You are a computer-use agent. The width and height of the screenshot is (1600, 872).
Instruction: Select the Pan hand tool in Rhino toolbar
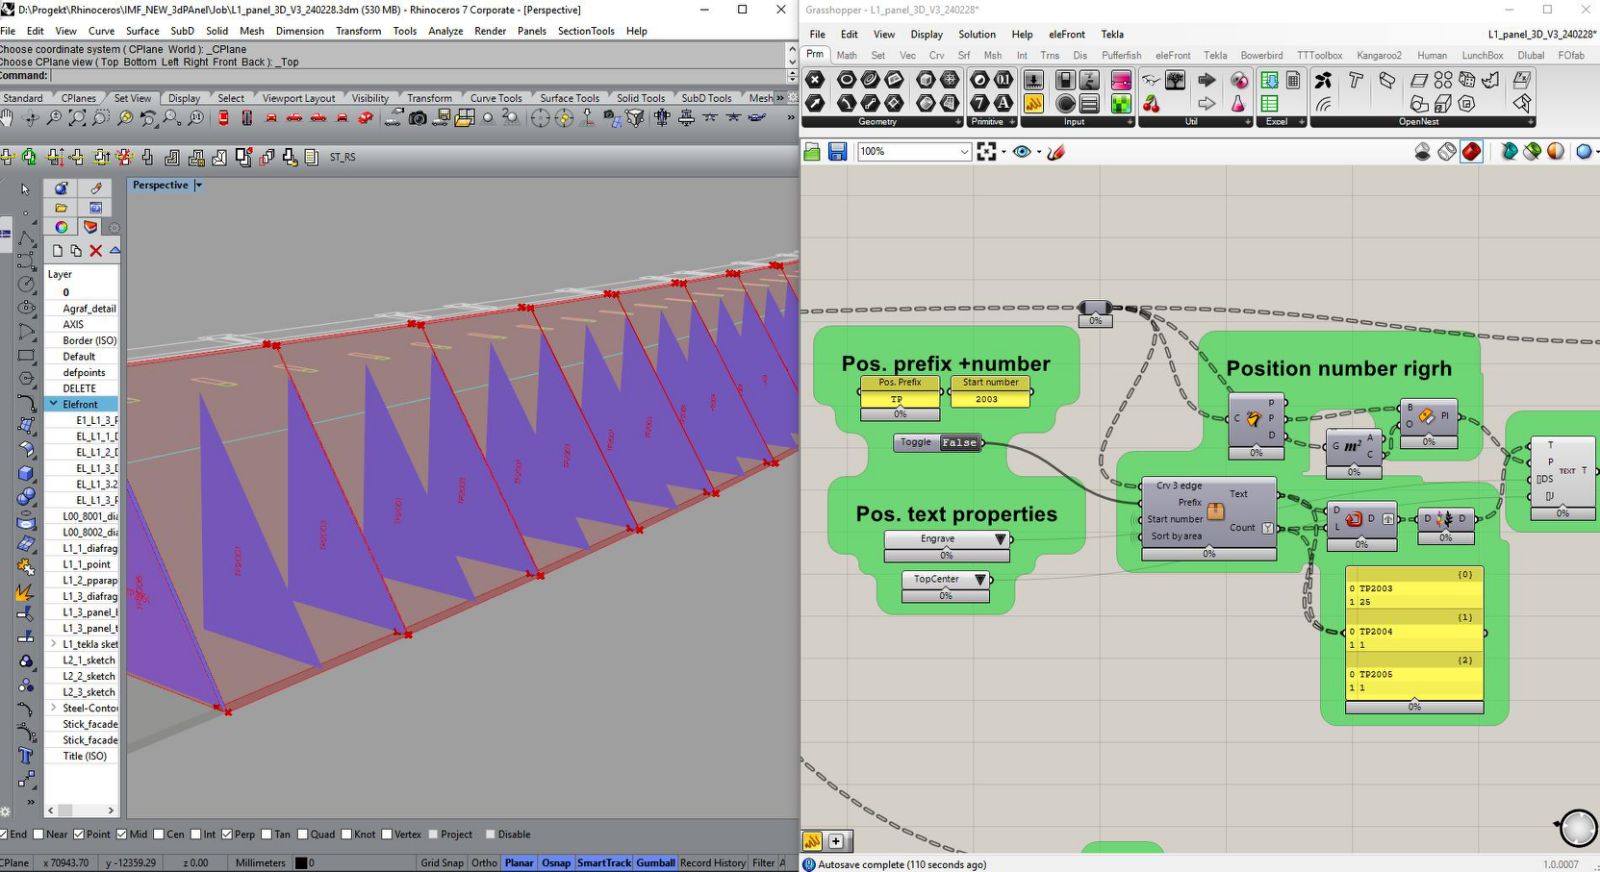tap(8, 118)
